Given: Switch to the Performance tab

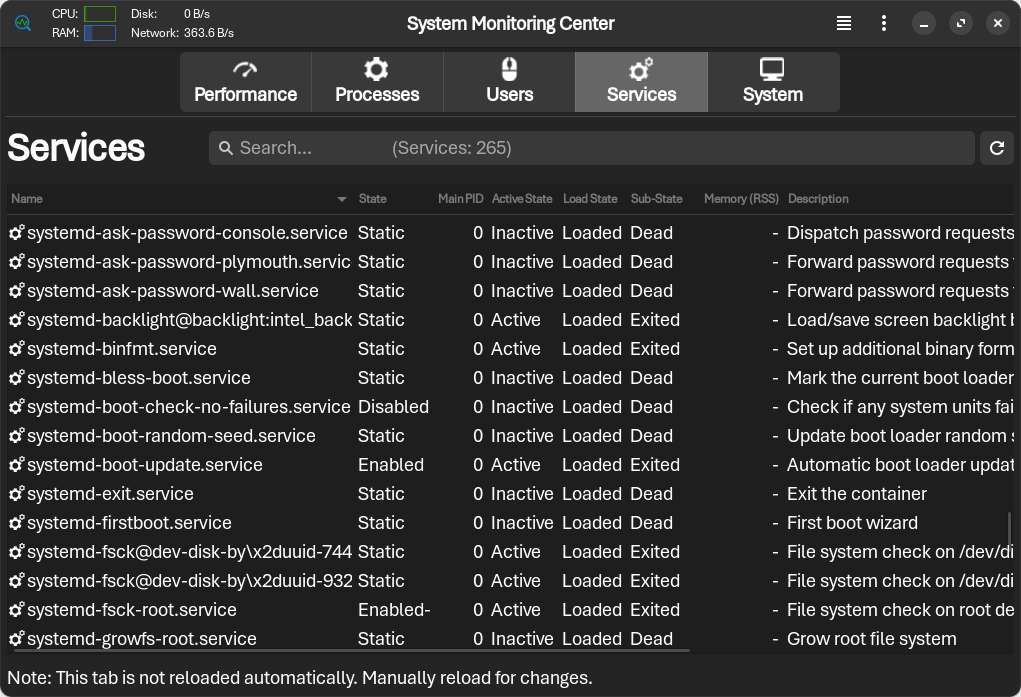Looking at the screenshot, I should click(245, 82).
